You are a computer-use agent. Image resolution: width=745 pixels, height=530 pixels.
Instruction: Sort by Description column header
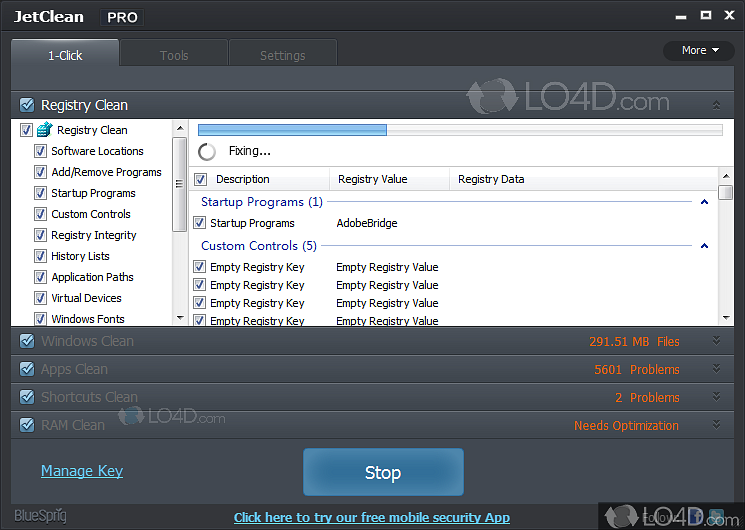[242, 179]
